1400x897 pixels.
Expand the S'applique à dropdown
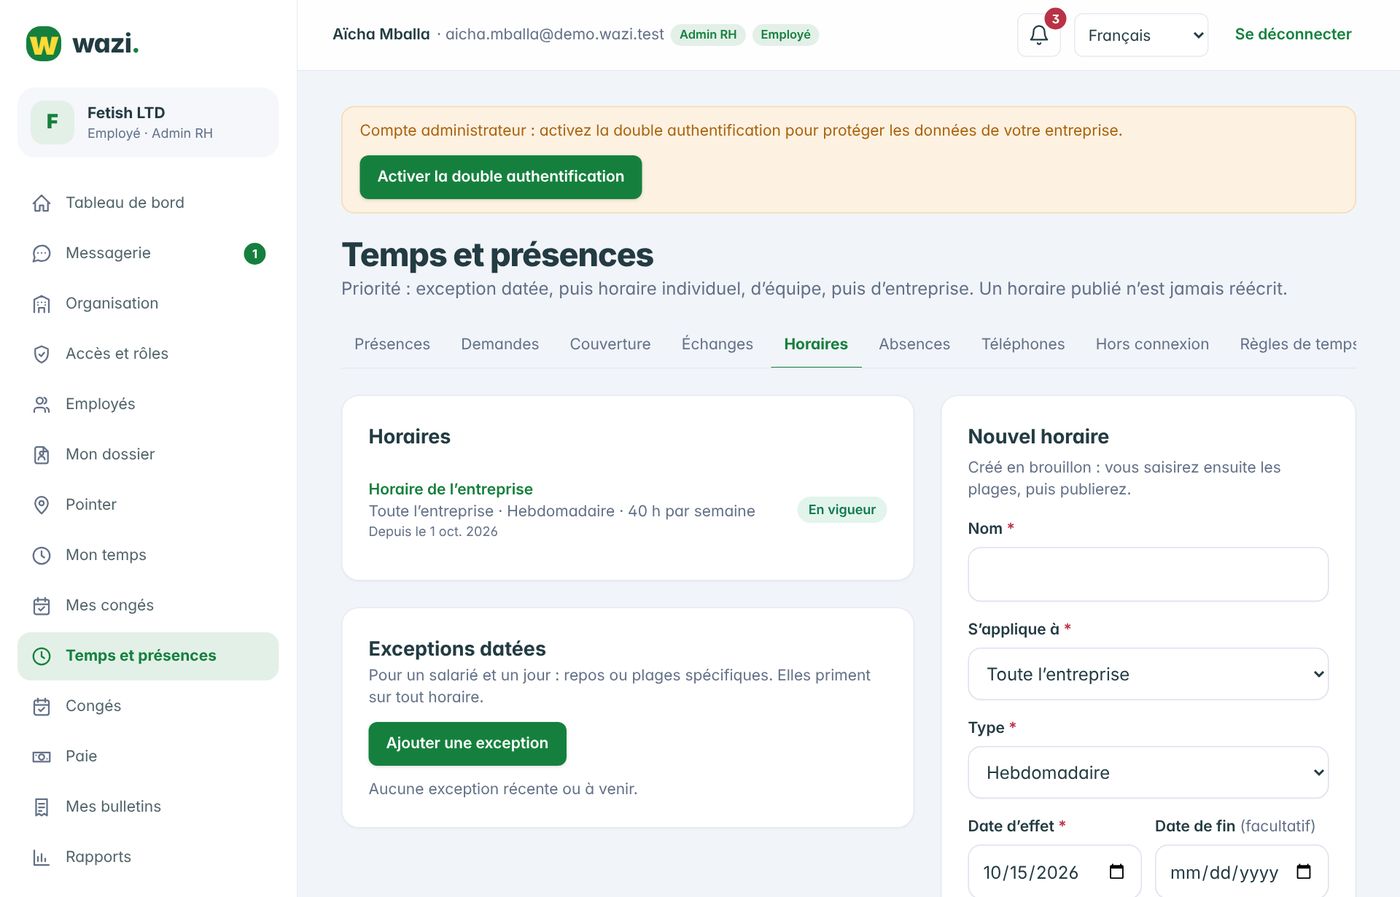click(x=1148, y=674)
